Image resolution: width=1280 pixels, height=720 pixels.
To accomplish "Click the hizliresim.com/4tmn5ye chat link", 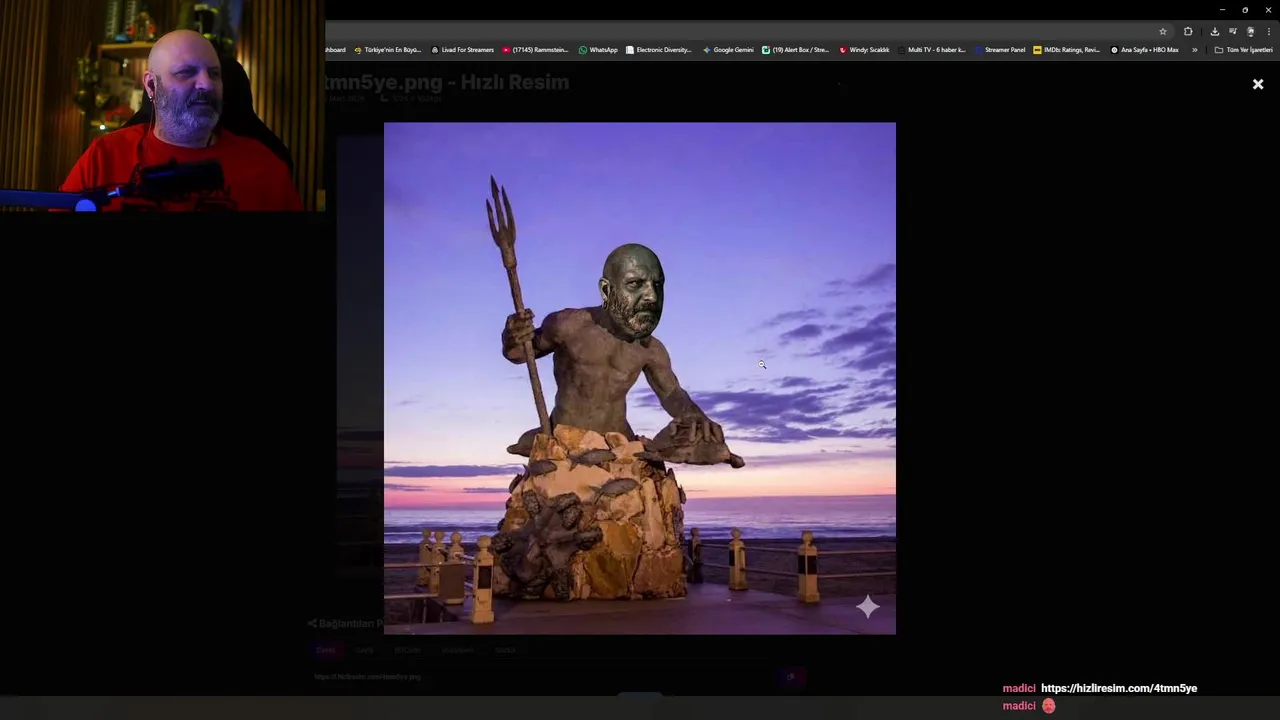I will click(x=1119, y=688).
